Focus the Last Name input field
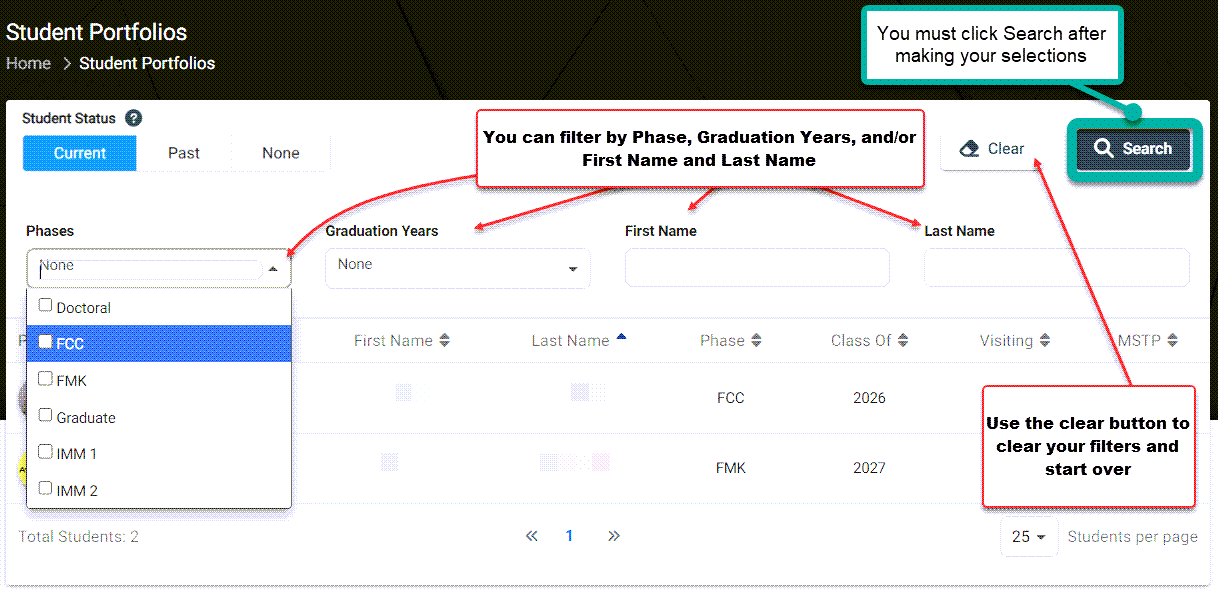1218x591 pixels. coord(1056,268)
